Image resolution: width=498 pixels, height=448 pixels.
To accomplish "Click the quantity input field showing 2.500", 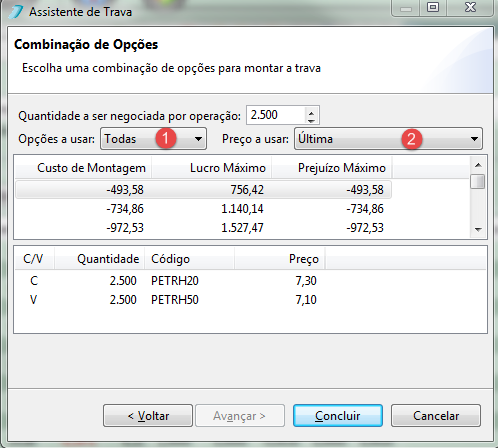I will 276,115.
